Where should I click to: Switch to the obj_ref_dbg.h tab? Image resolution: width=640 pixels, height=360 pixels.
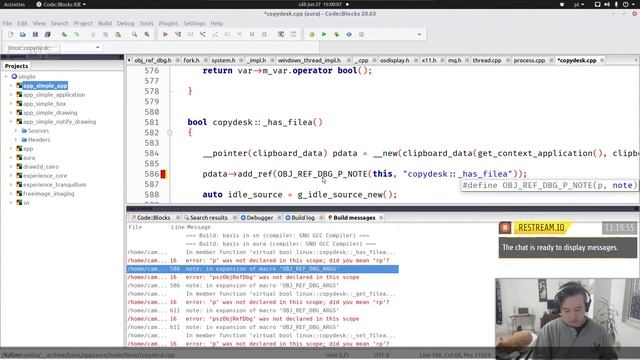pyautogui.click(x=153, y=60)
